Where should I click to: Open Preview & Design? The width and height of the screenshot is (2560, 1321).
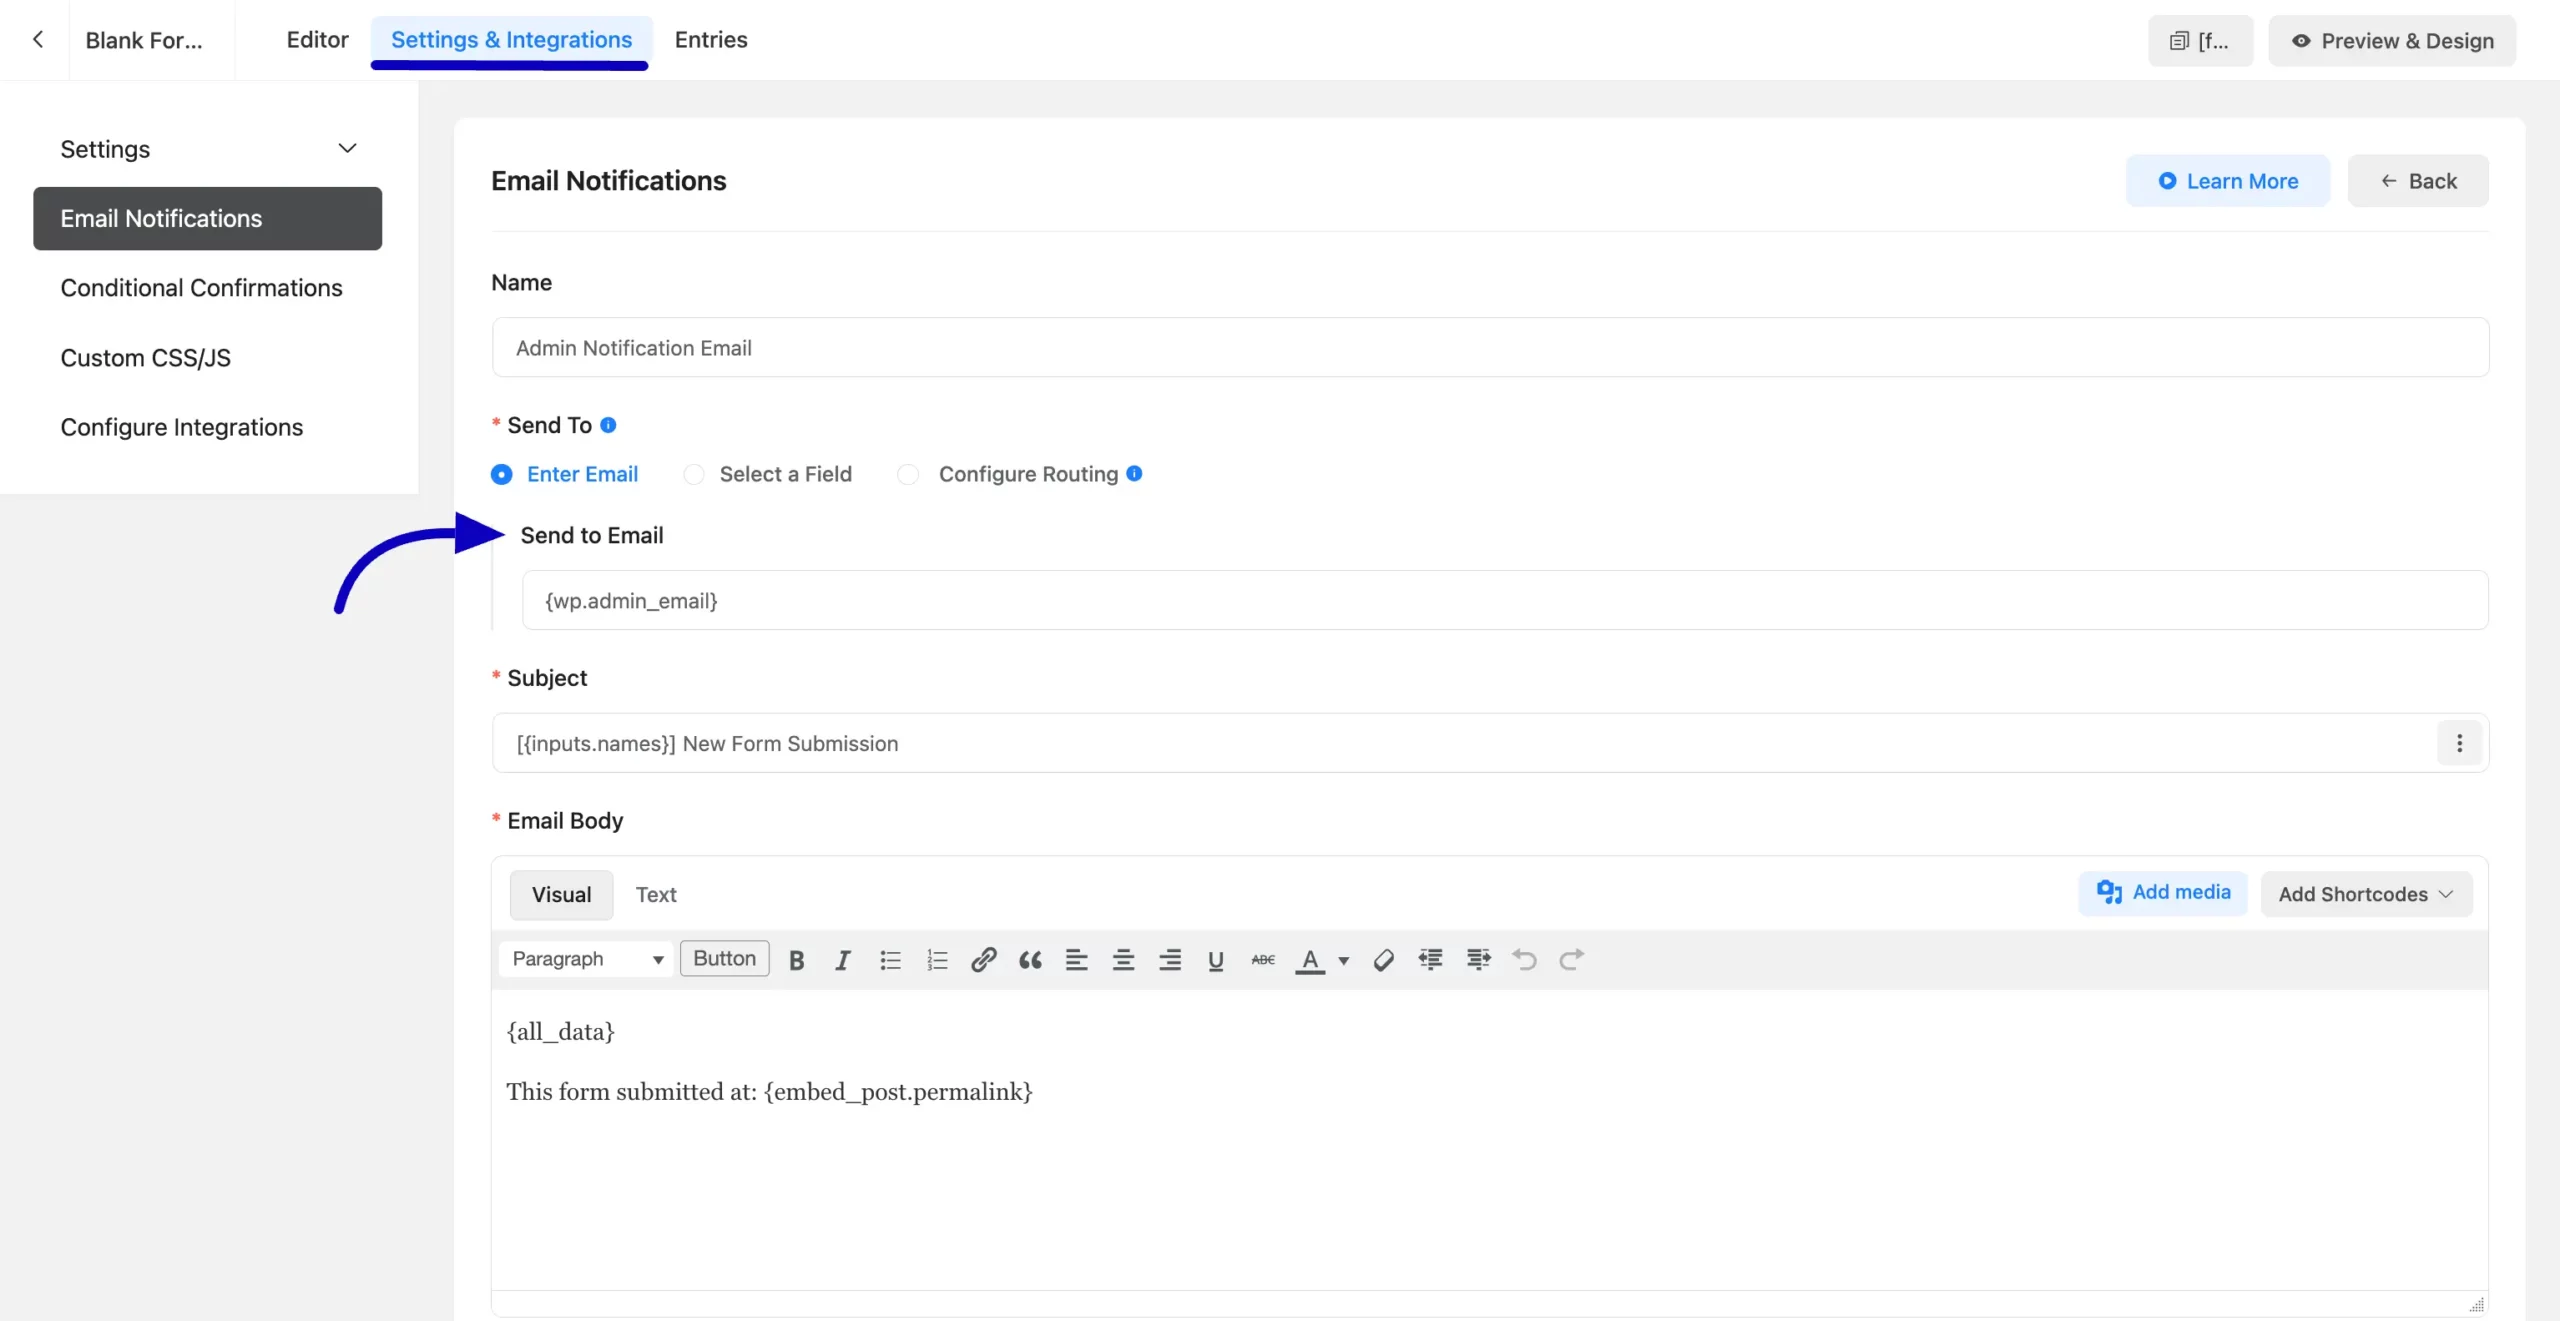[2392, 41]
